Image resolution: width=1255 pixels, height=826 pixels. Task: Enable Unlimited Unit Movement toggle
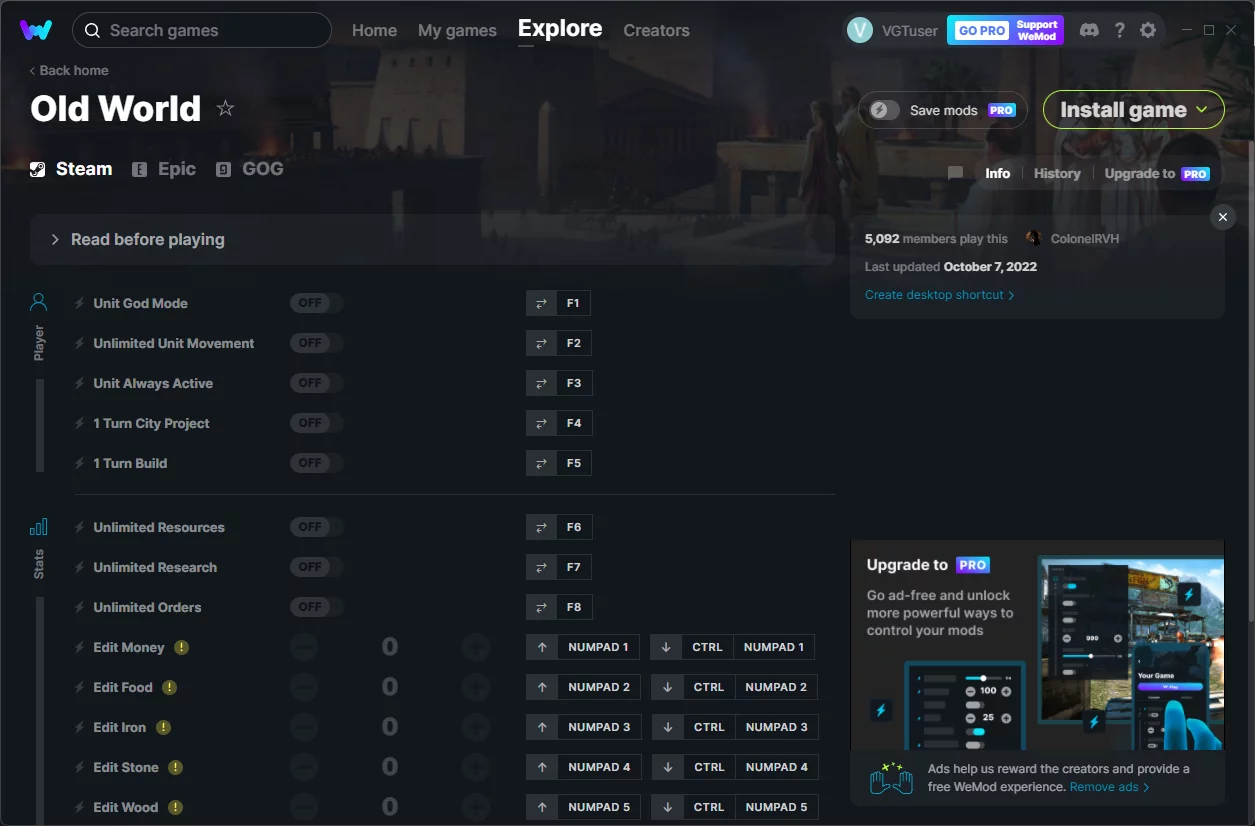(316, 343)
